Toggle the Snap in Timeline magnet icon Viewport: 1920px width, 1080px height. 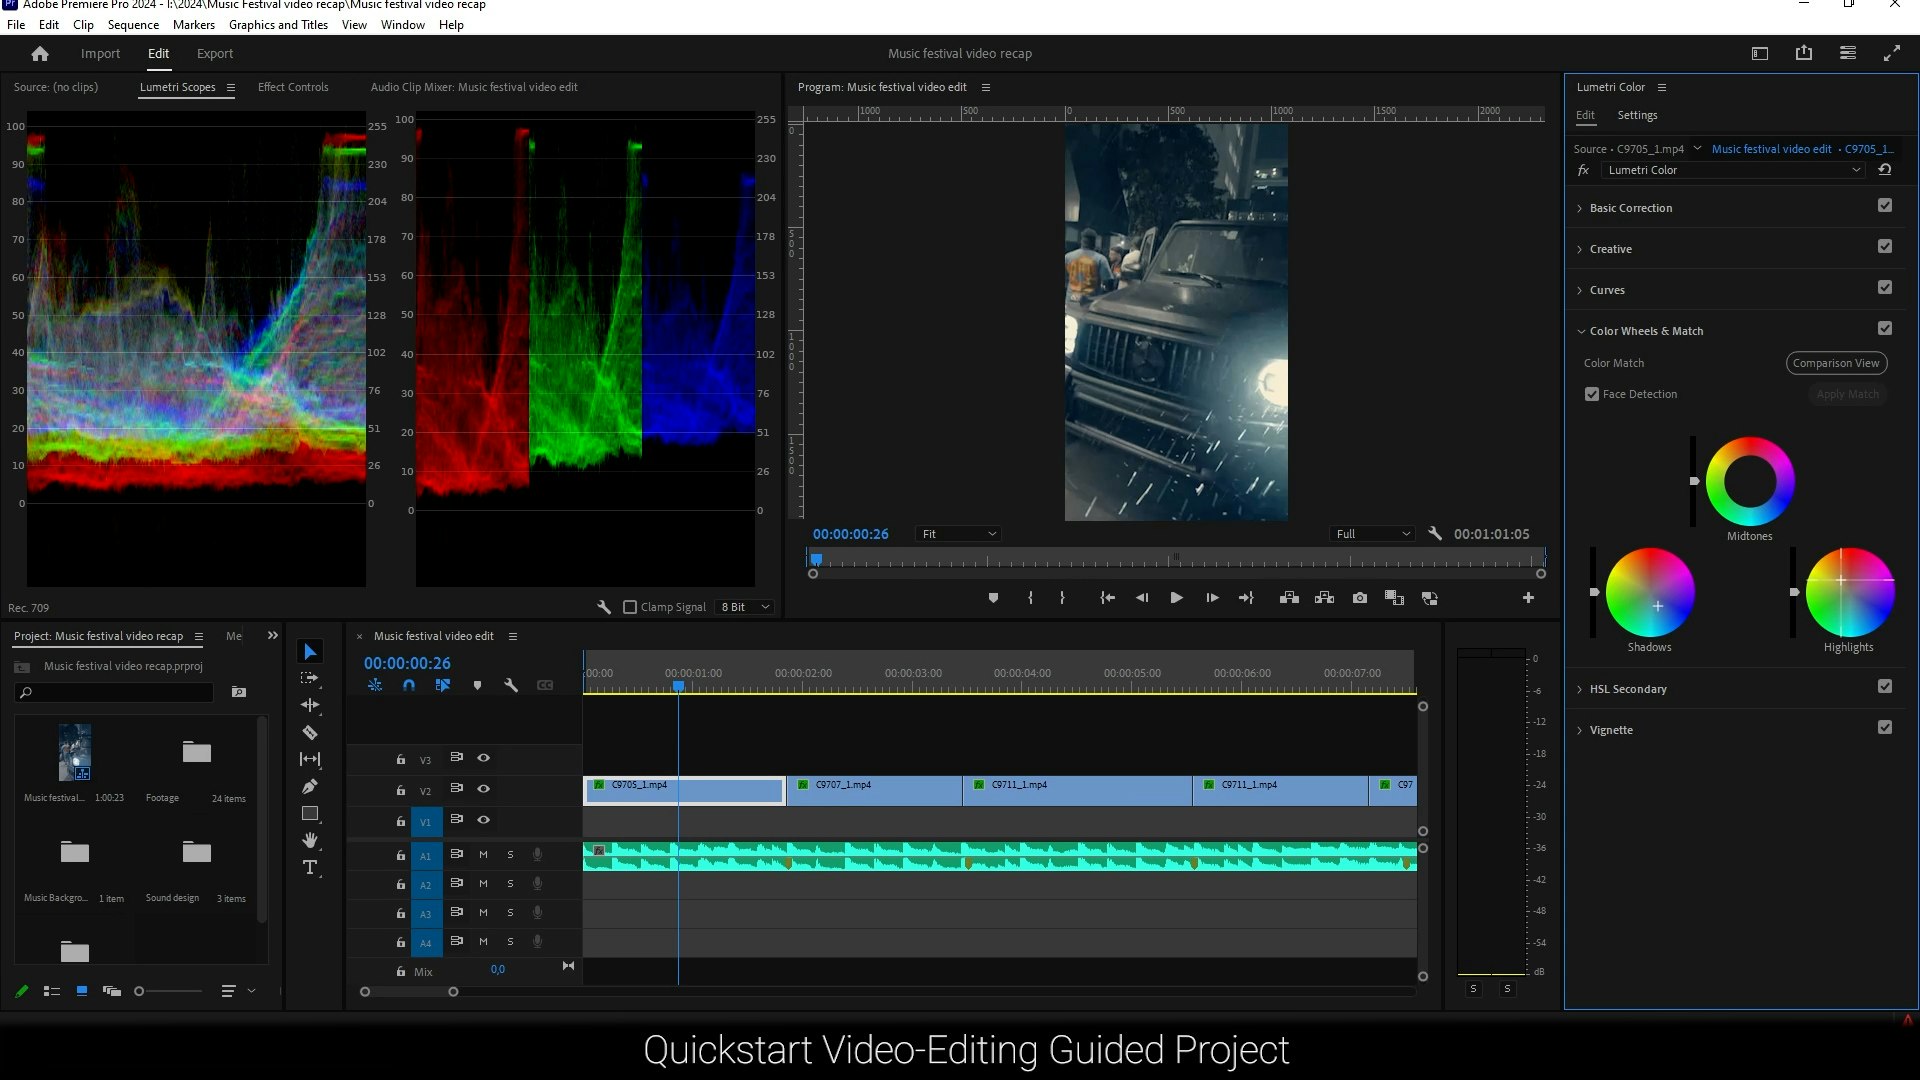(408, 686)
